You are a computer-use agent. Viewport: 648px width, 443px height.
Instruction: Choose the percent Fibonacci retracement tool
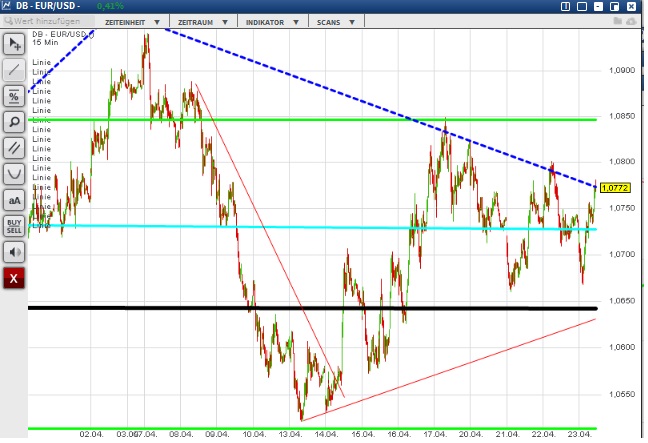pos(14,96)
